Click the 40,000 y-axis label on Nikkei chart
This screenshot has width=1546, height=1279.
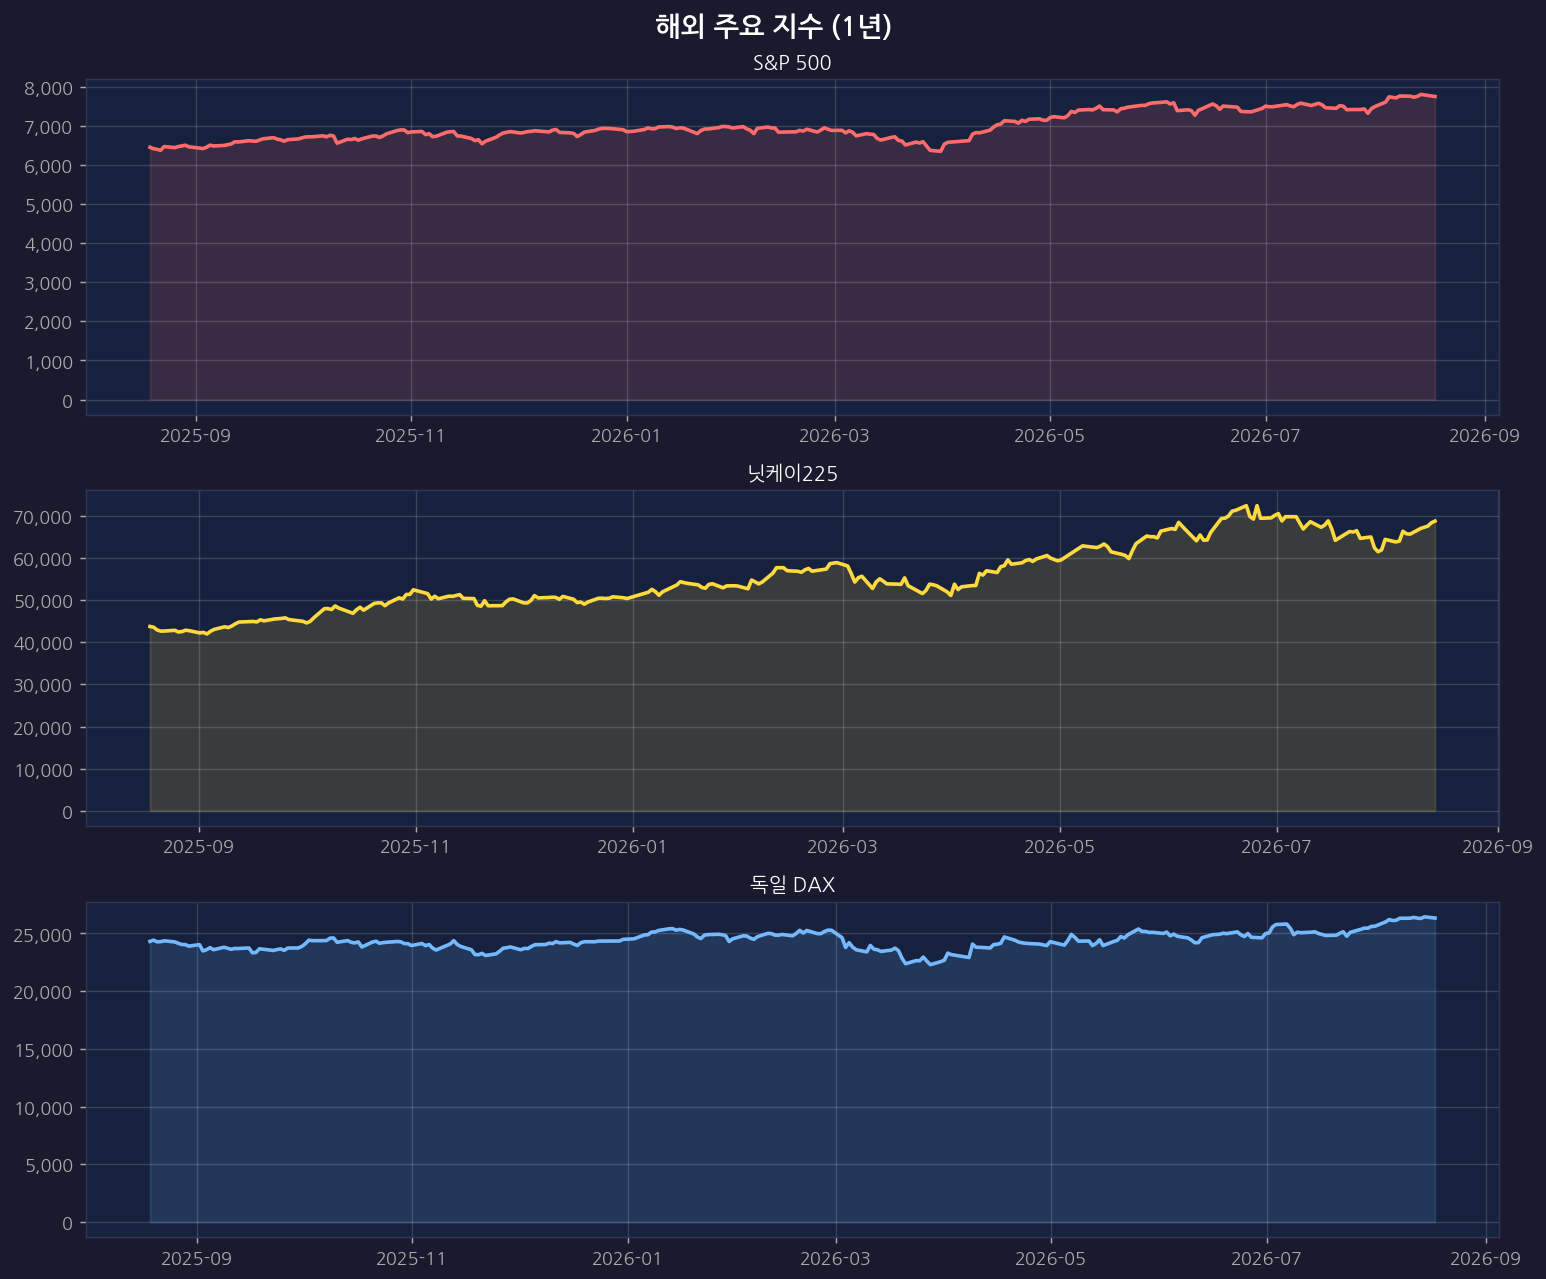44,643
